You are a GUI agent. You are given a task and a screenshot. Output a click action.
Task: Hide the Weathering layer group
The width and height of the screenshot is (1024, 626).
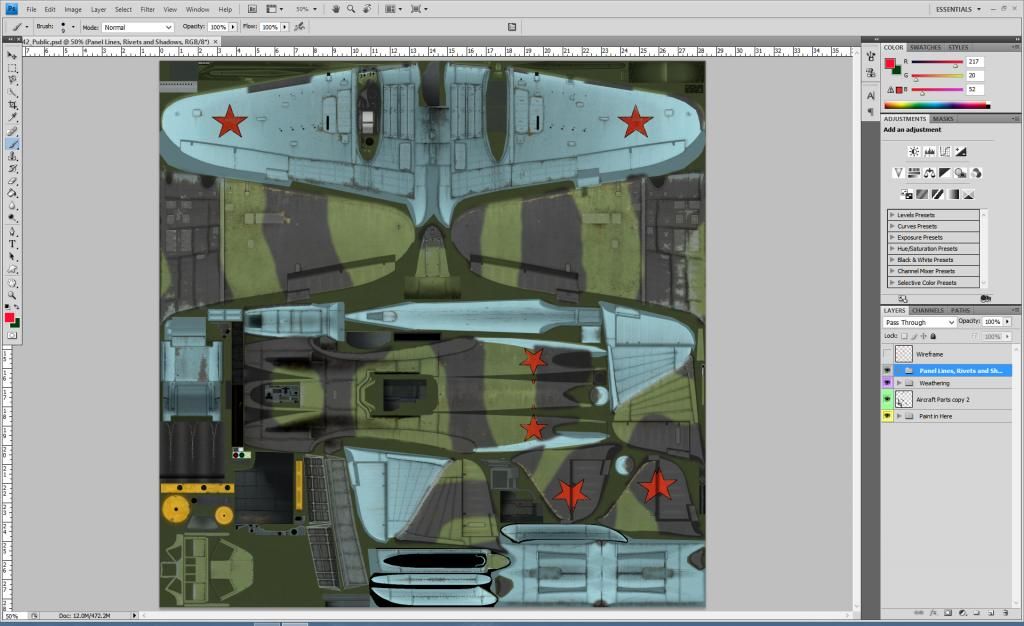pos(887,383)
